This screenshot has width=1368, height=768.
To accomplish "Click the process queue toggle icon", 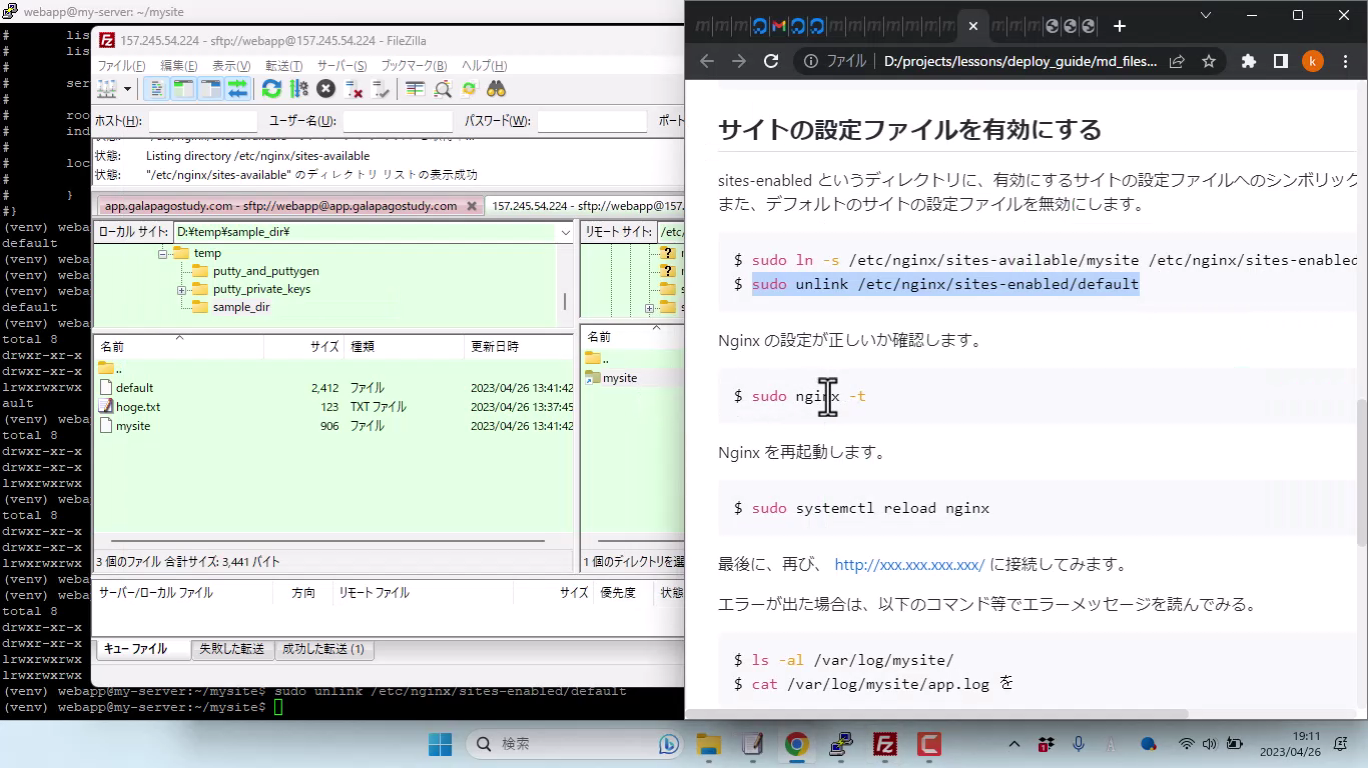I will pos(298,89).
